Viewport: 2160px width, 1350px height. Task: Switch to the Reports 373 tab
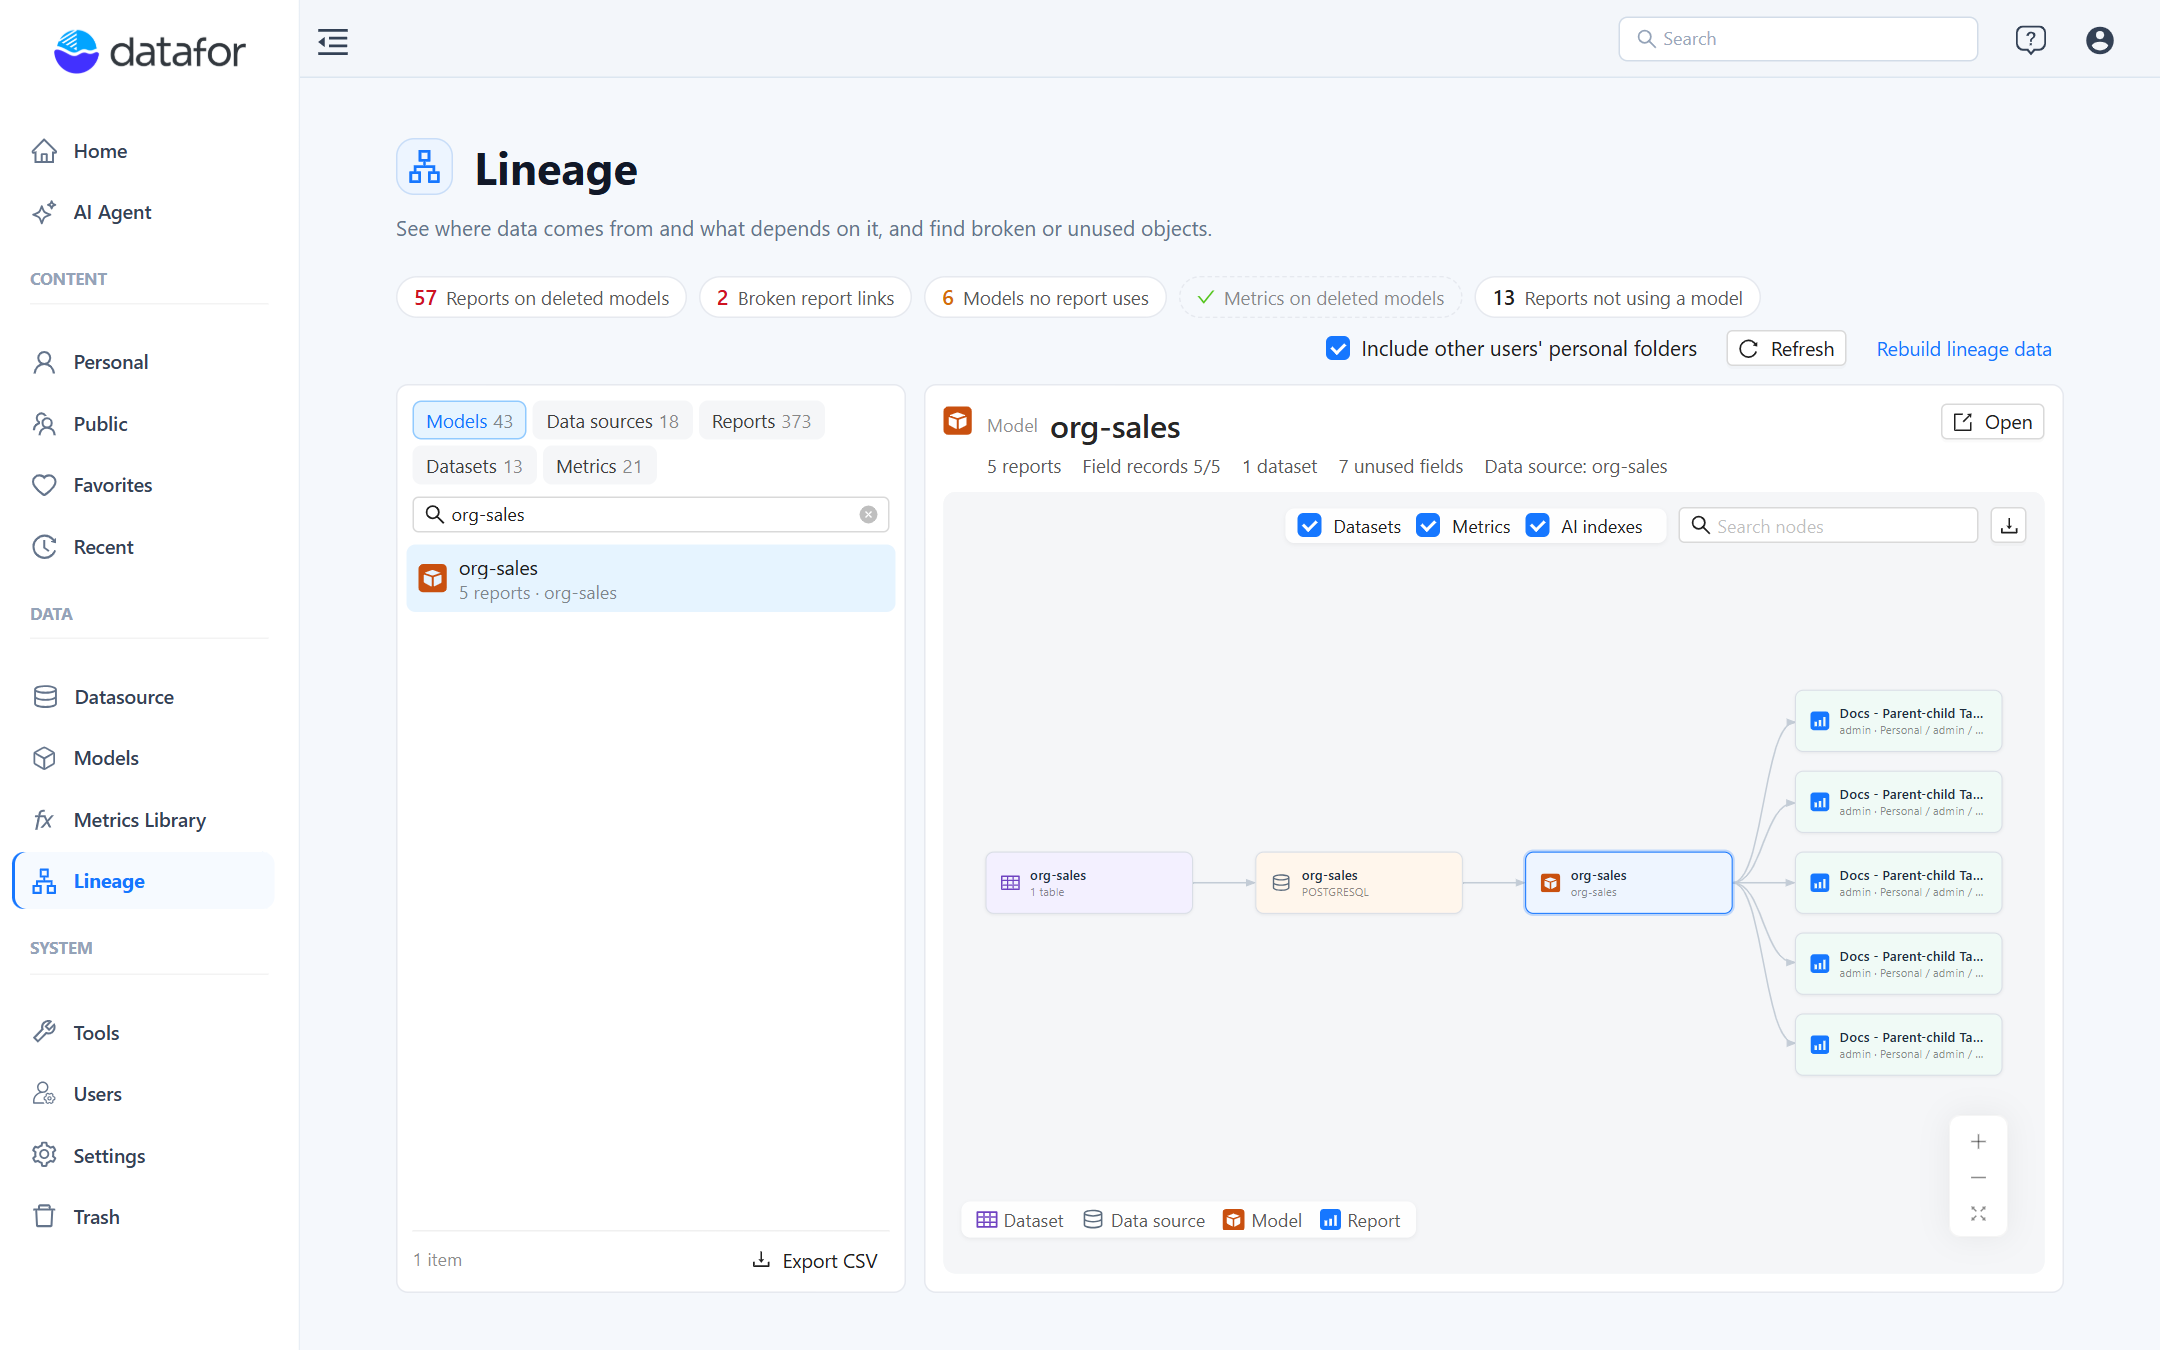coord(761,421)
